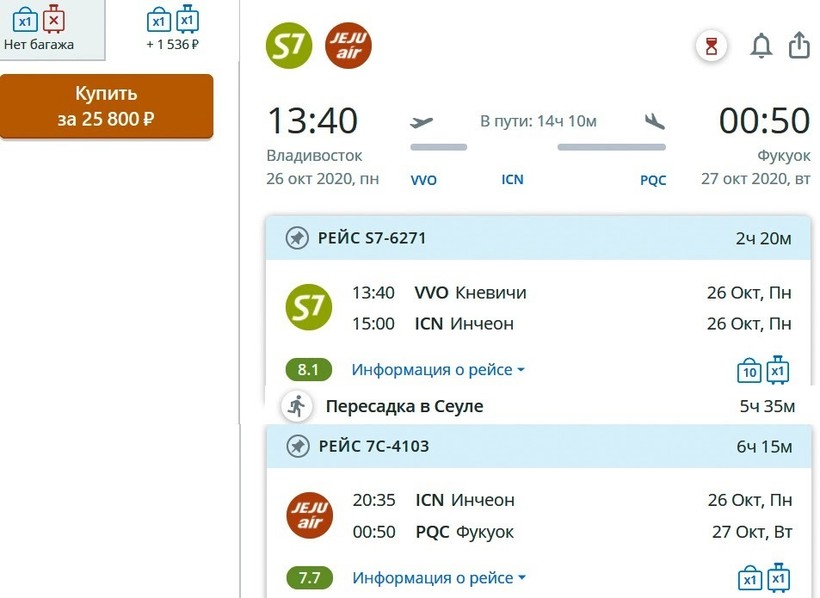The image size is (820, 598).
Task: Expand Информация о рейсе for Jeju flight
Action: (x=438, y=578)
